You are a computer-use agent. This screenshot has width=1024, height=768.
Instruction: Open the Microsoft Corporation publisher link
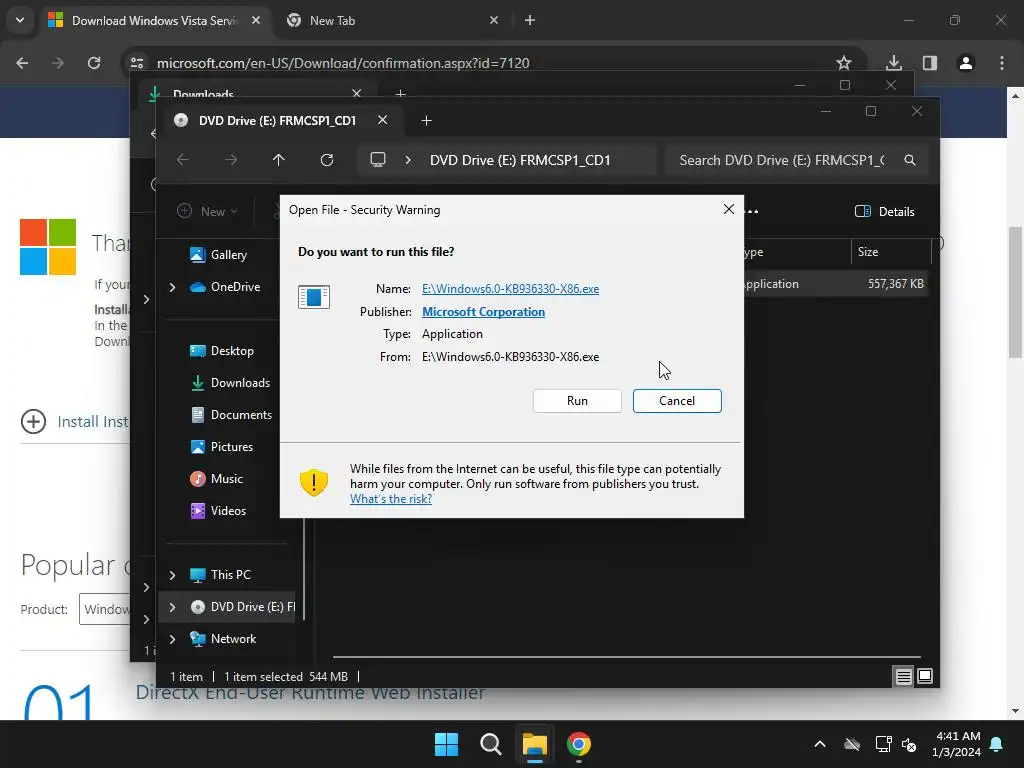point(483,312)
